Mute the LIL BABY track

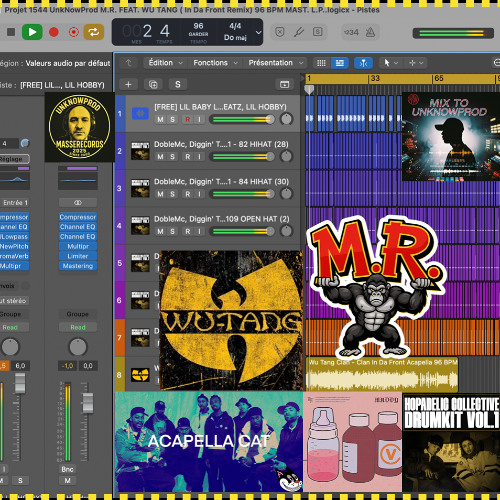coord(160,119)
